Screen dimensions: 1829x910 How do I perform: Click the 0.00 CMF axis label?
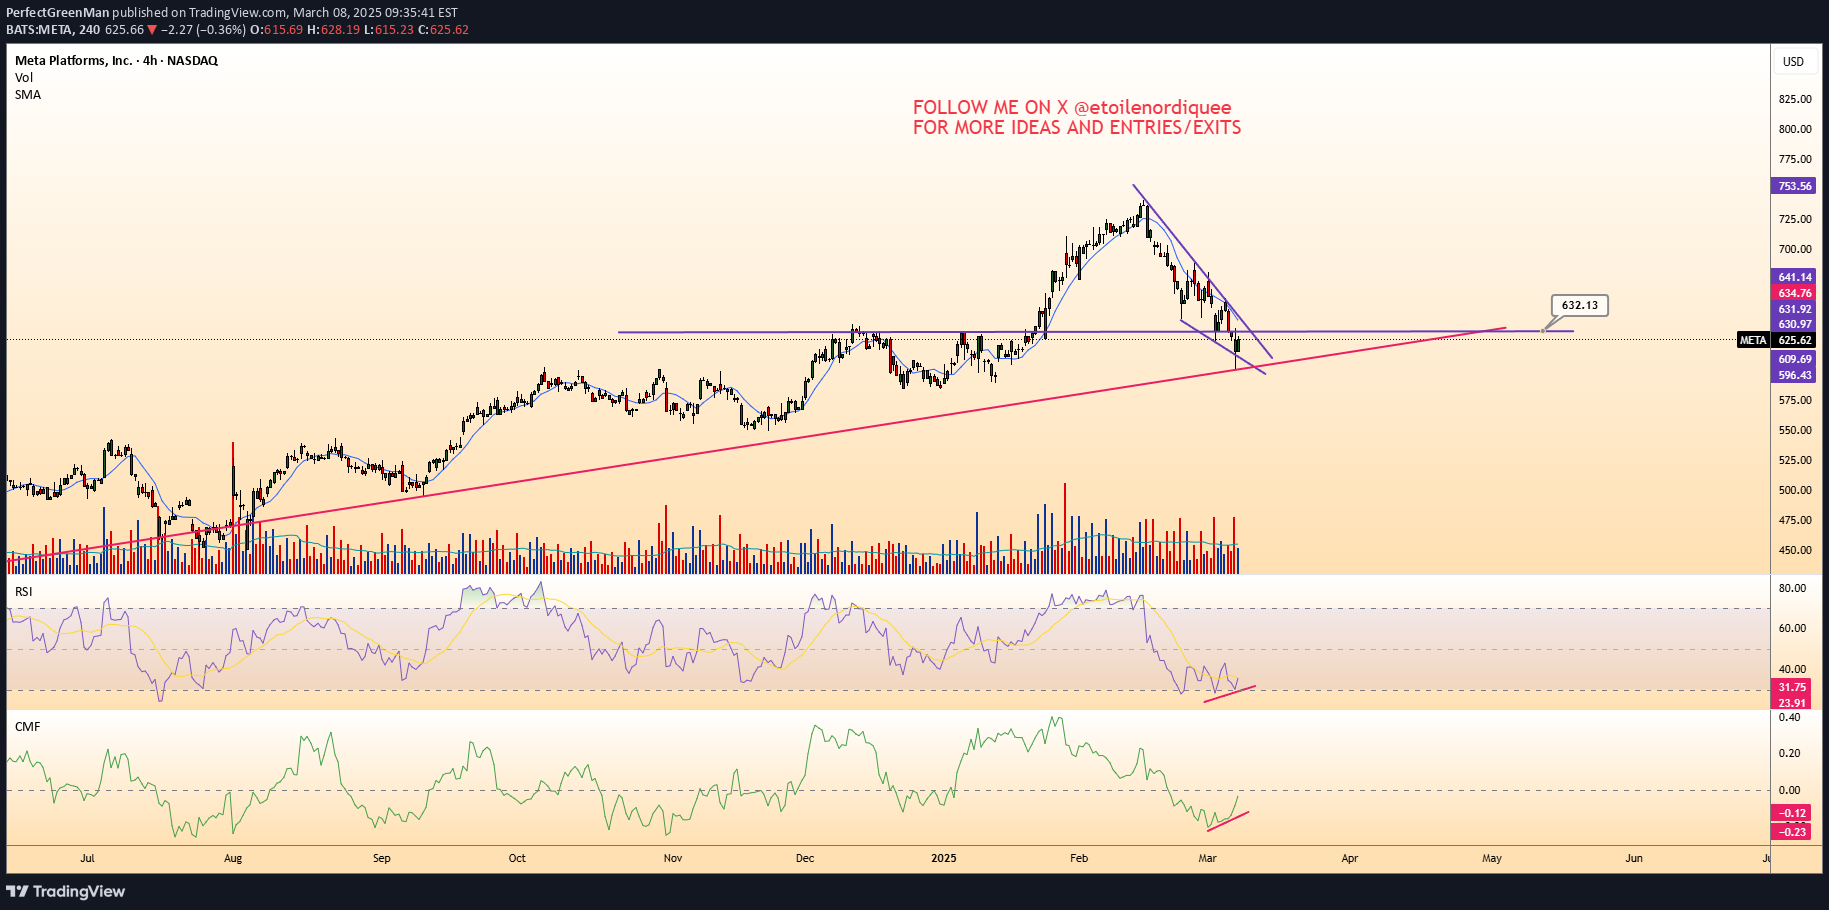coord(1789,790)
